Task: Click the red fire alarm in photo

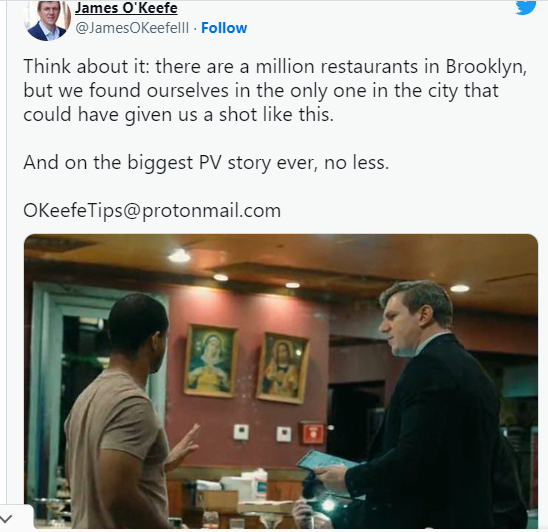Action: 312,433
